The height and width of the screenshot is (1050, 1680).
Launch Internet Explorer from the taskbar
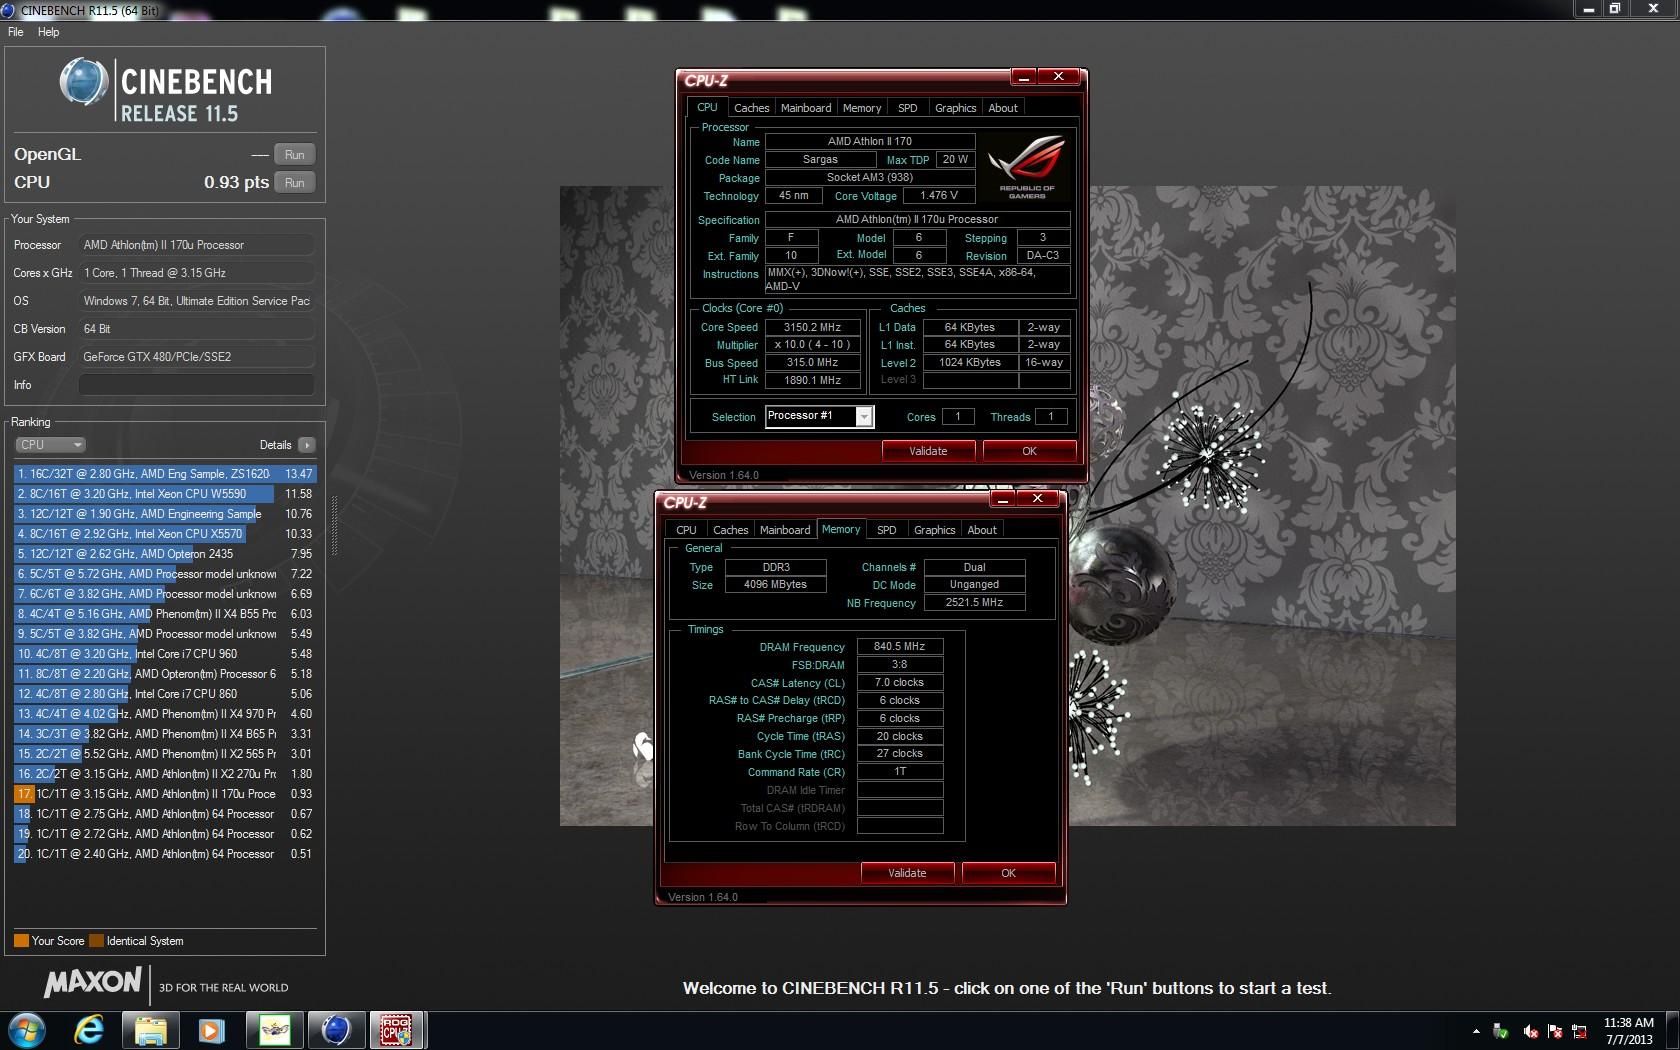coord(89,1030)
